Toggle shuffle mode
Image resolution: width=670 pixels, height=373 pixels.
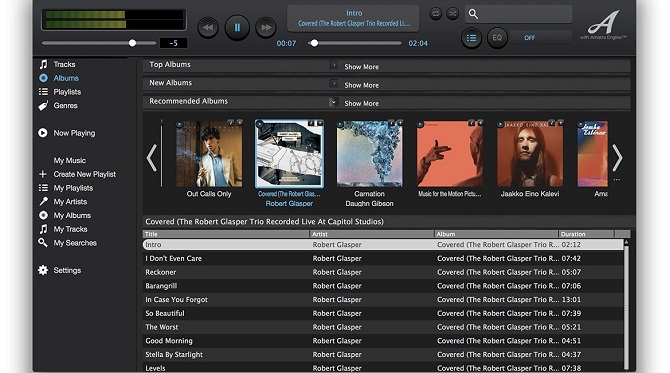point(453,14)
